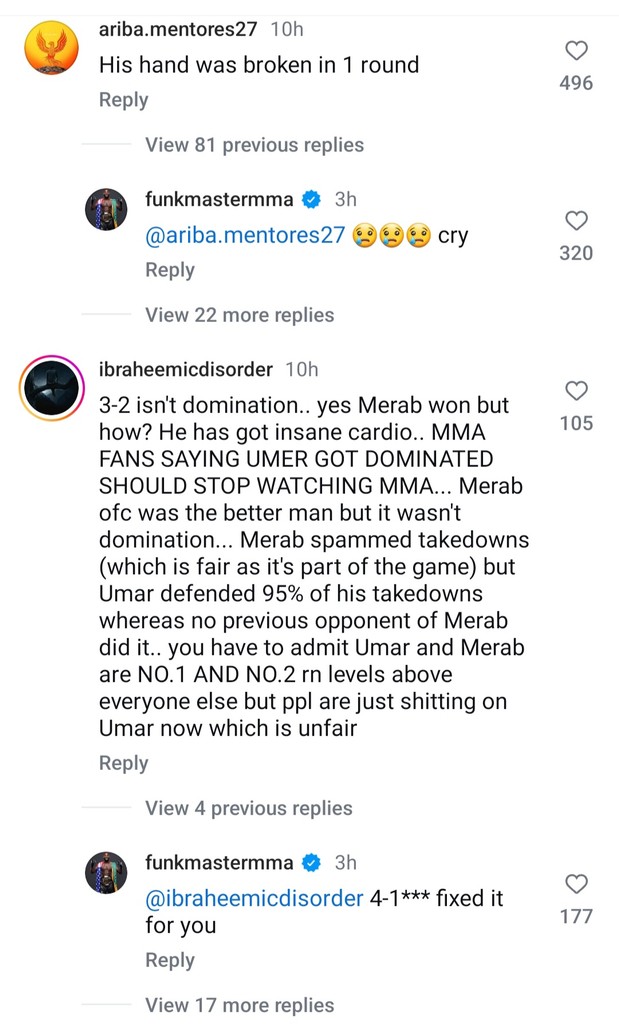Image resolution: width=619 pixels, height=1024 pixels.
Task: Expand 'View 4 previous replies'
Action: pos(248,808)
